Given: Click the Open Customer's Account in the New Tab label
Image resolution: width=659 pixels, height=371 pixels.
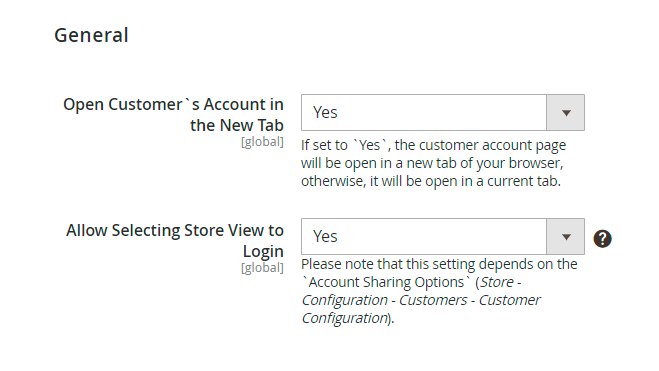Looking at the screenshot, I should click(x=173, y=114).
